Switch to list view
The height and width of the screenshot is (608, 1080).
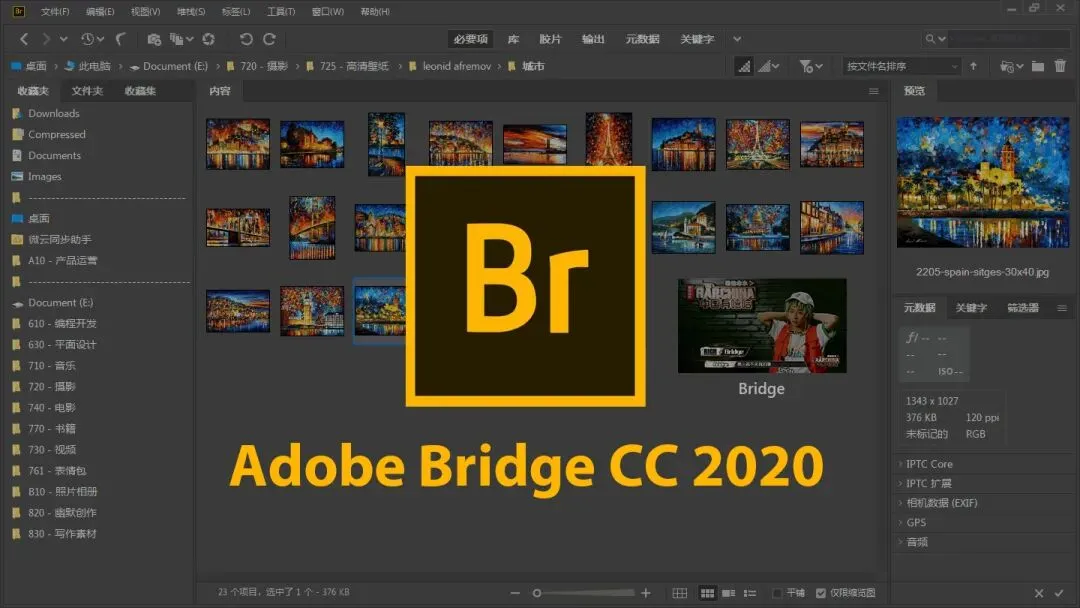click(750, 593)
